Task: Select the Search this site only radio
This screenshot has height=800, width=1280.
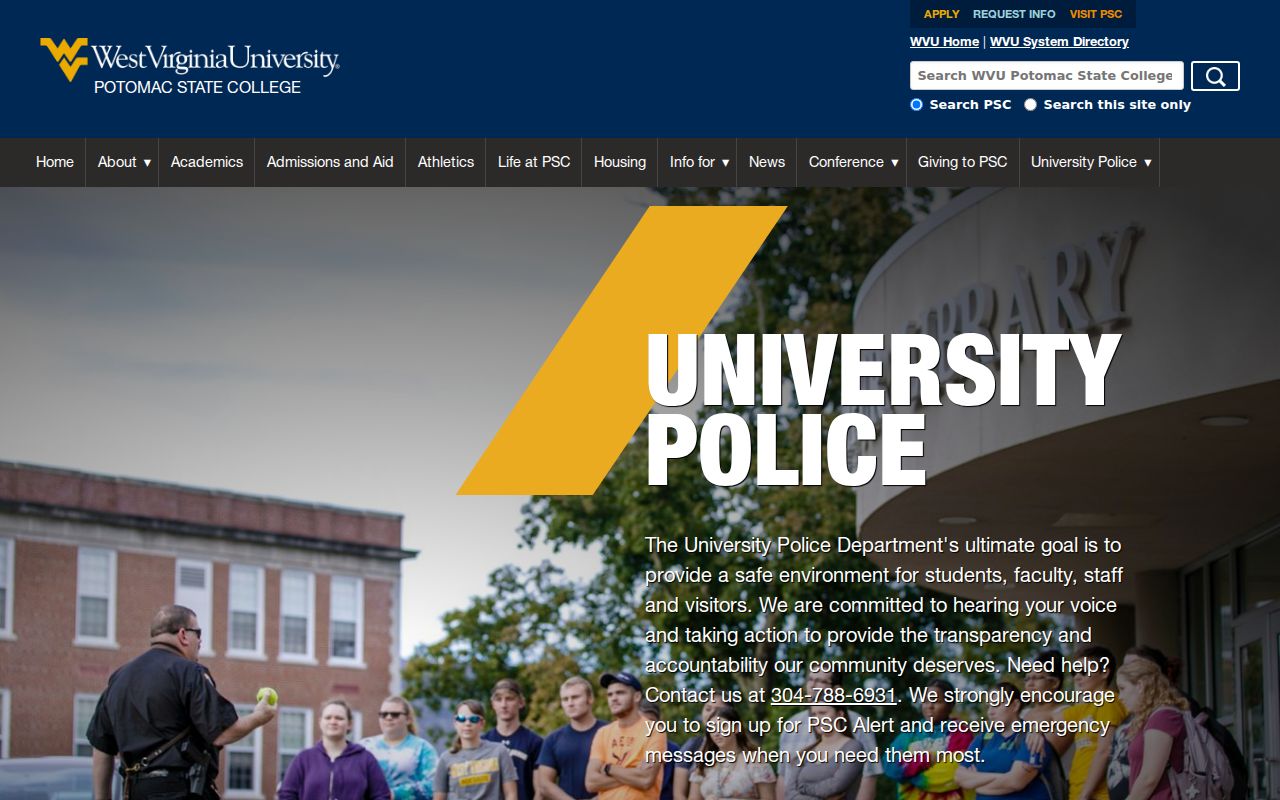Action: pyautogui.click(x=1030, y=104)
